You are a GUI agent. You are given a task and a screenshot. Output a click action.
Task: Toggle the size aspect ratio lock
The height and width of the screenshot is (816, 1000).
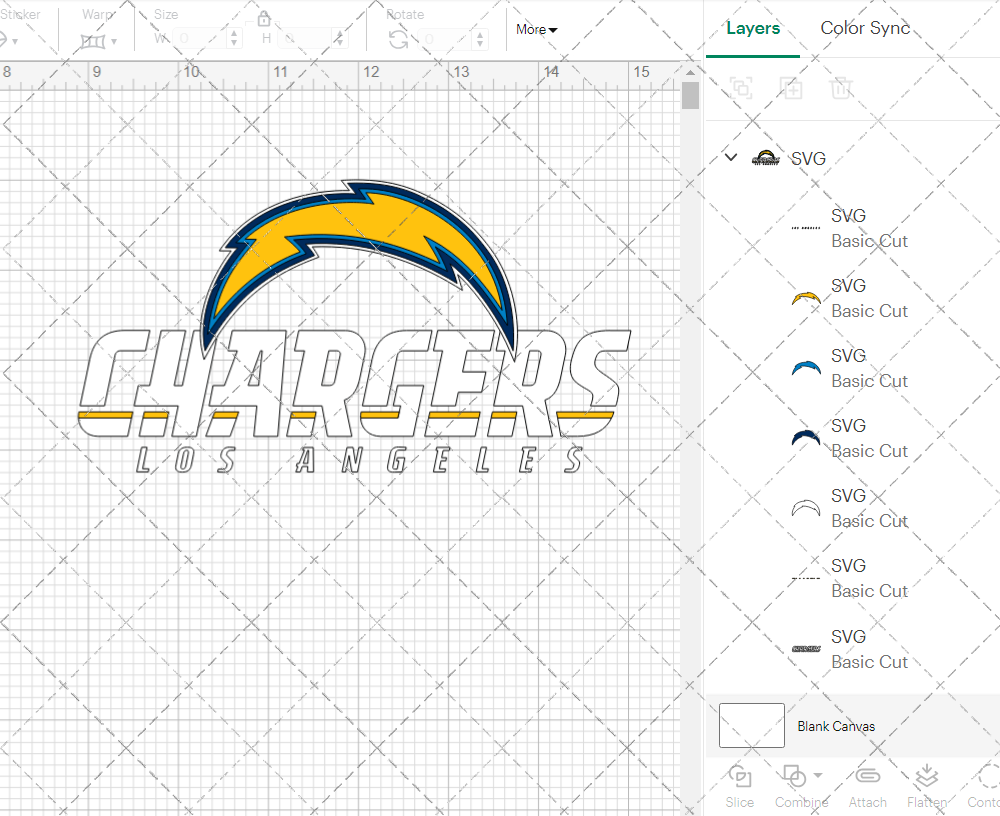(x=264, y=19)
